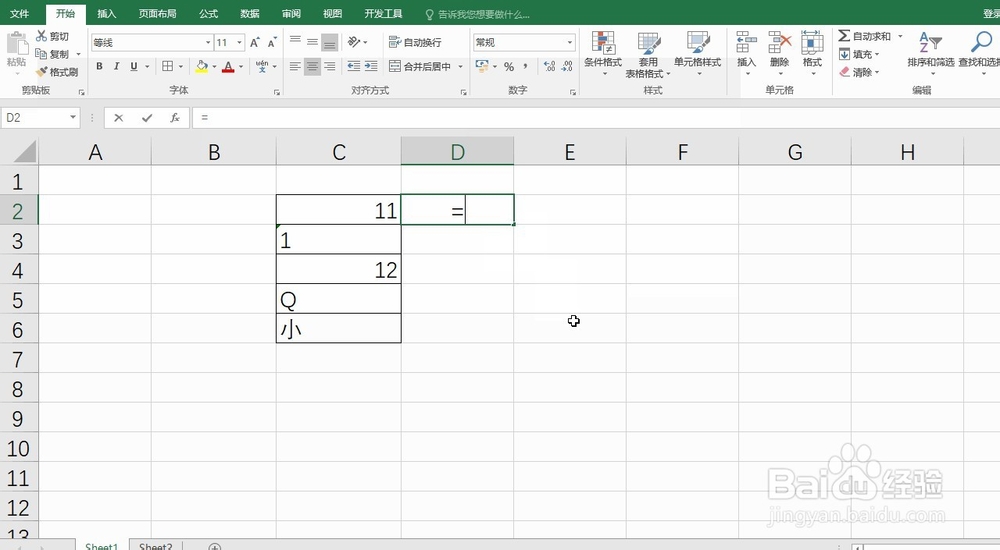Click the accounting number format icon

482,66
